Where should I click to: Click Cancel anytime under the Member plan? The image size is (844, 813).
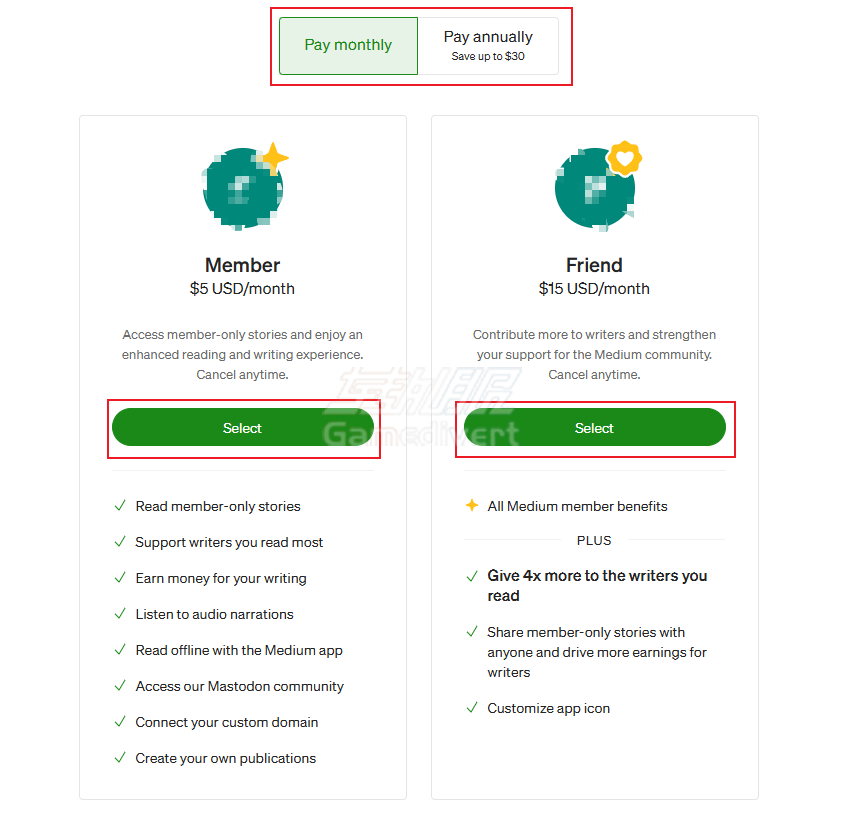point(242,374)
